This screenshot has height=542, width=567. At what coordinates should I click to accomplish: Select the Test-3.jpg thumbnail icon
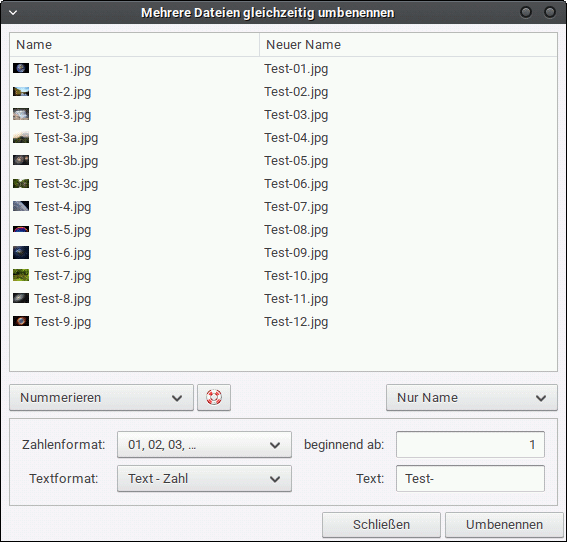21,114
